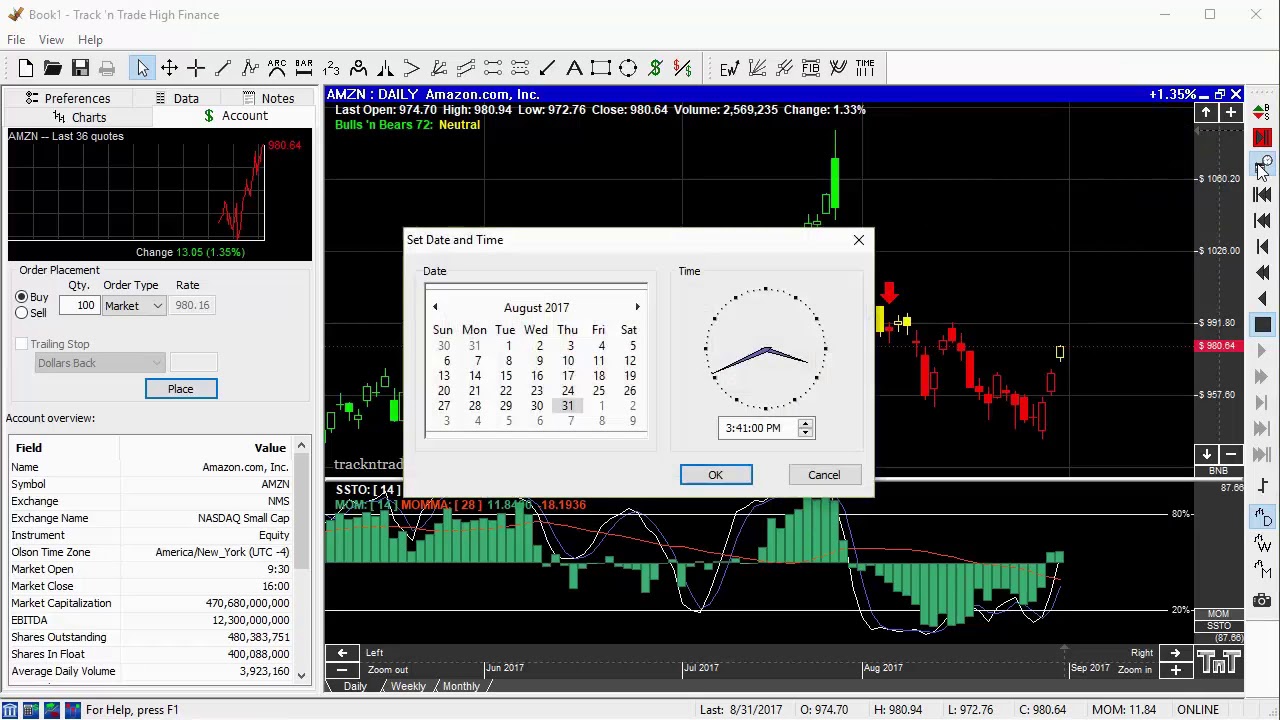Select the green dollar sign tool
Screen dimensions: 1280x720
pos(655,68)
